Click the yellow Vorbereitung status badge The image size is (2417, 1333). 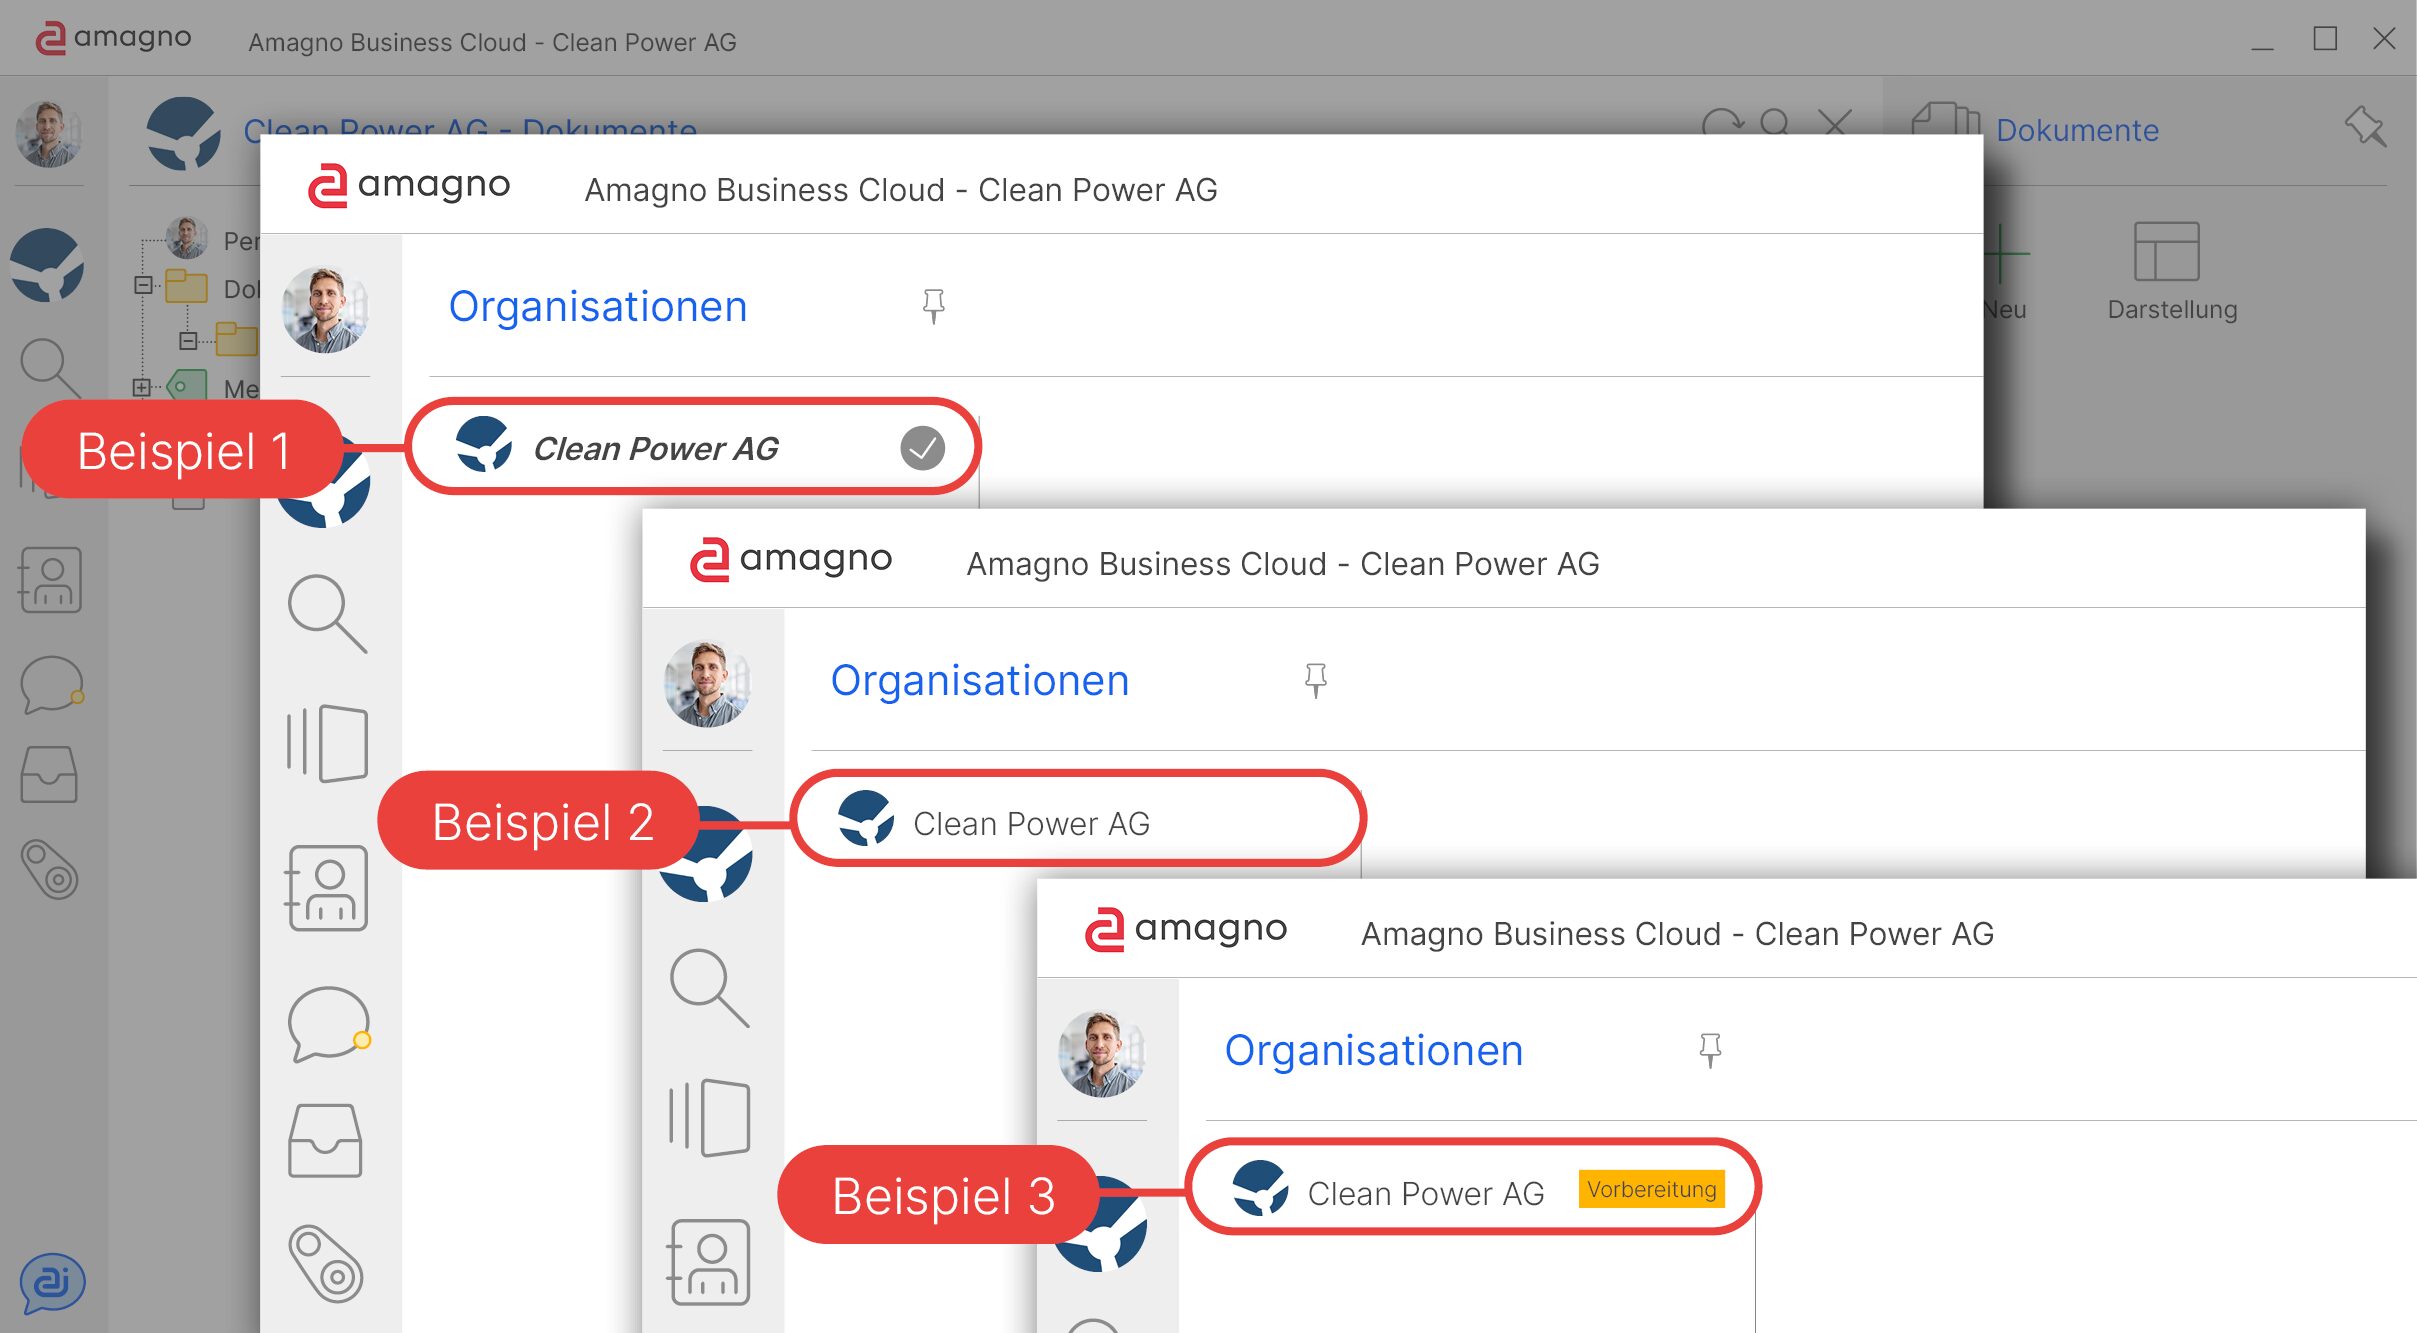(x=1651, y=1190)
